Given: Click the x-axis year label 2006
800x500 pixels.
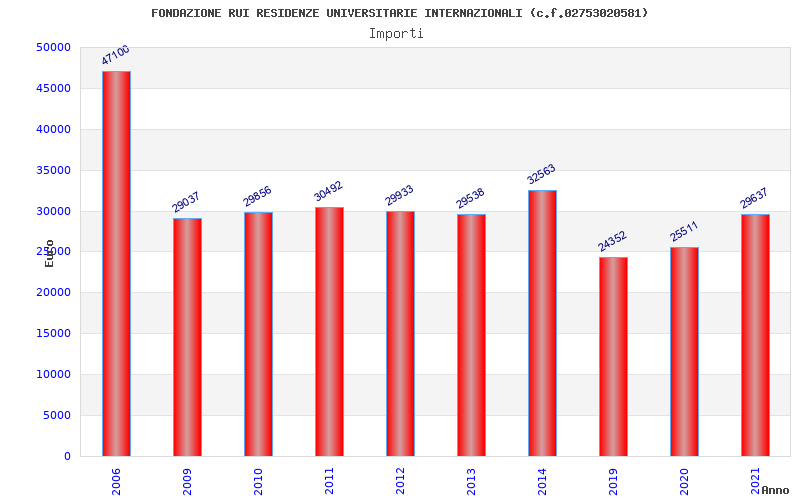Looking at the screenshot, I should click(116, 482).
